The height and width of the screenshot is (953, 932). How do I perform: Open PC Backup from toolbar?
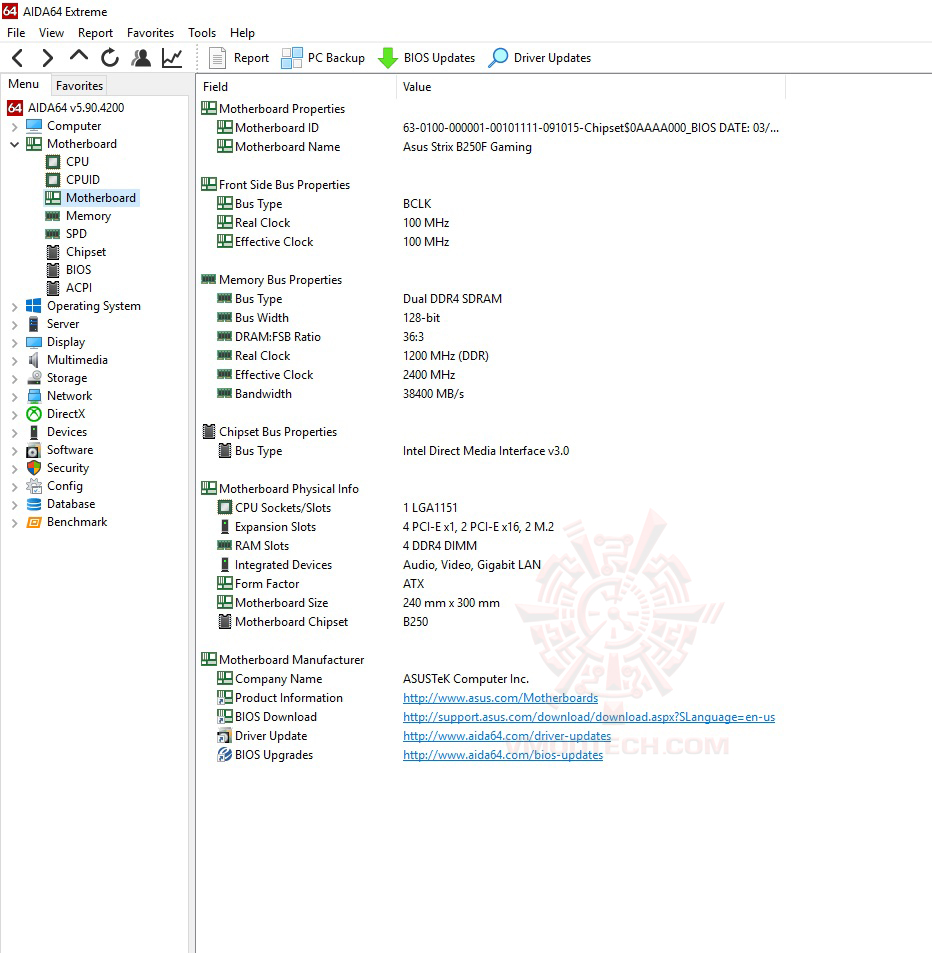click(x=323, y=58)
